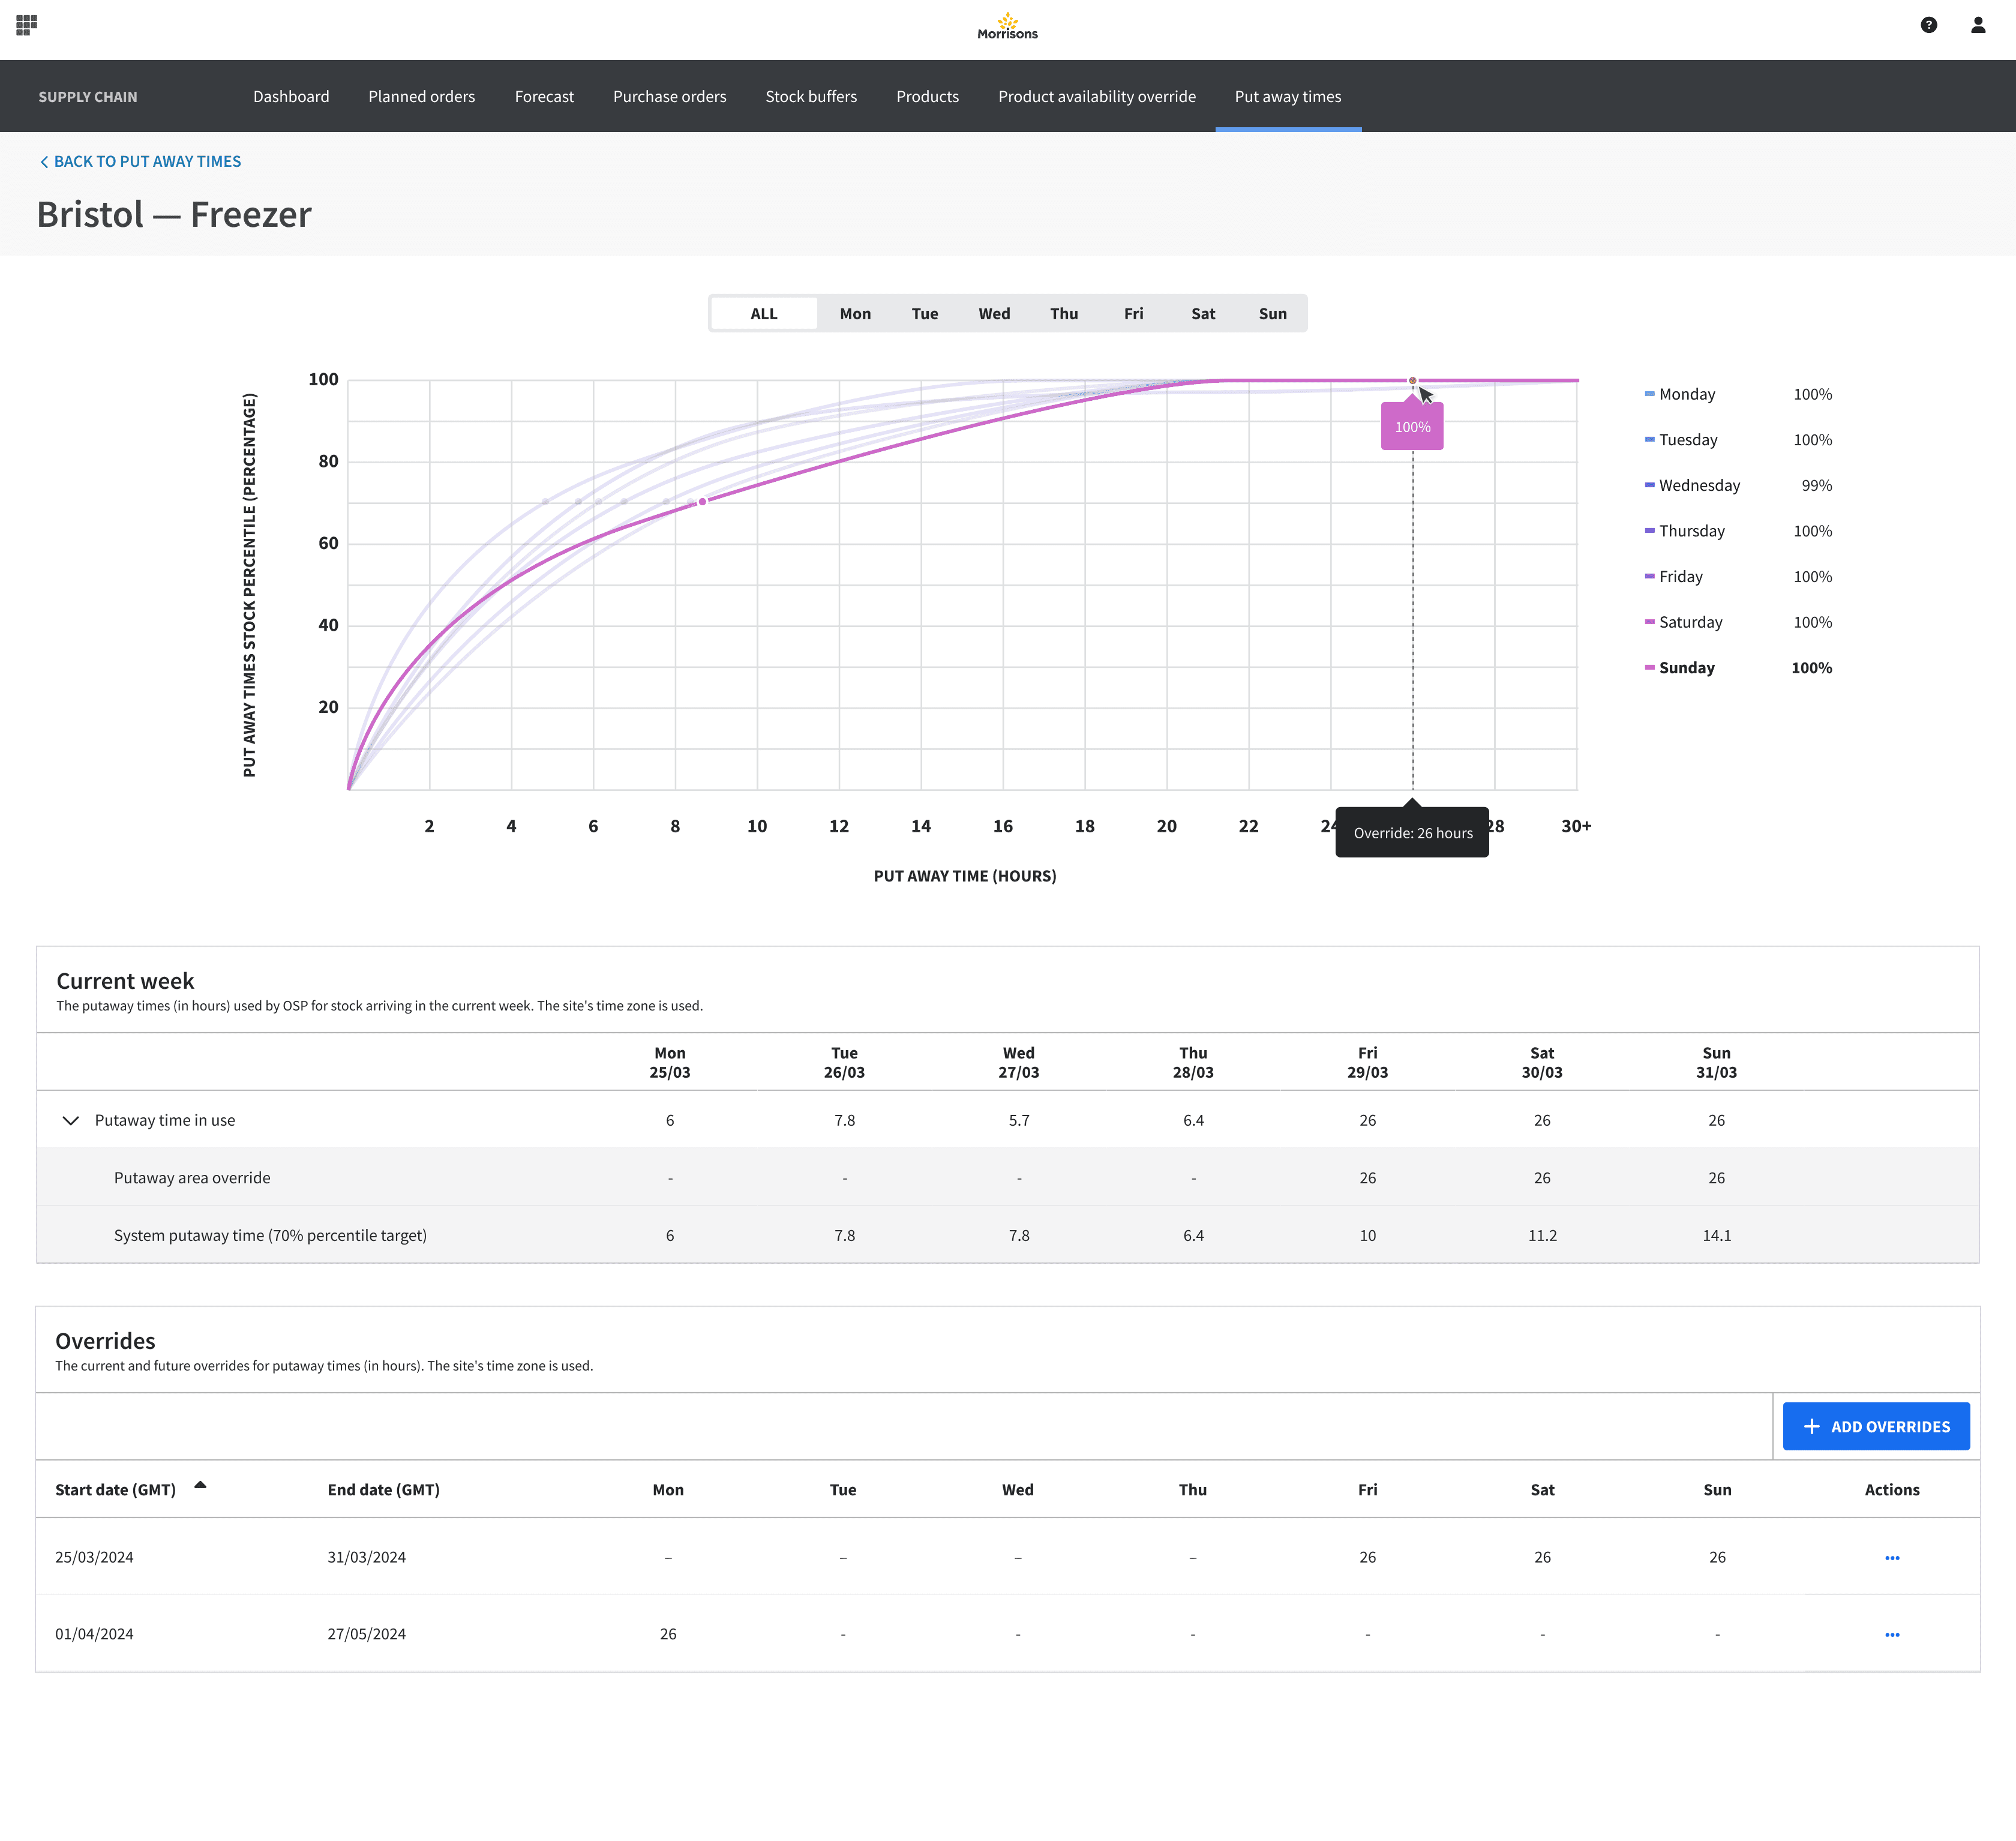Click Wednesday in the chart legend
This screenshot has width=2016, height=1841.
1698,485
